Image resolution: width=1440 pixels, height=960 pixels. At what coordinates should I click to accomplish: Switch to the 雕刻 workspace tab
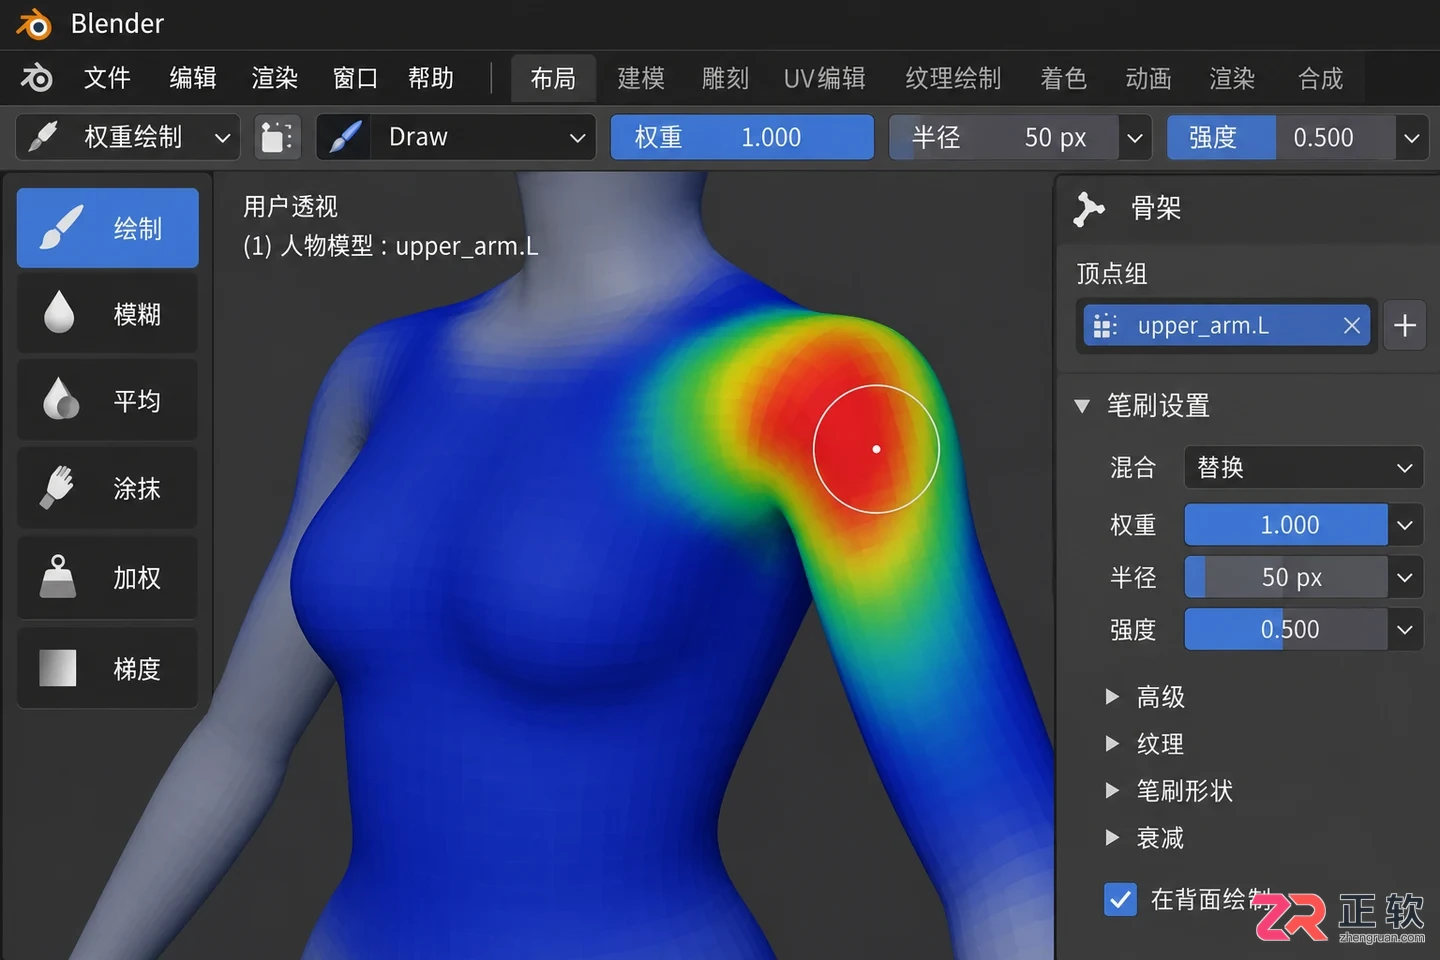click(725, 79)
